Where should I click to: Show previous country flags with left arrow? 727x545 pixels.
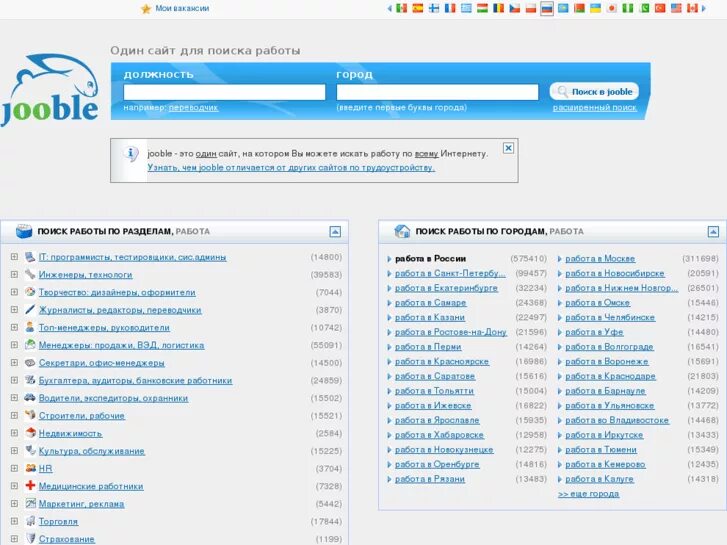[389, 8]
